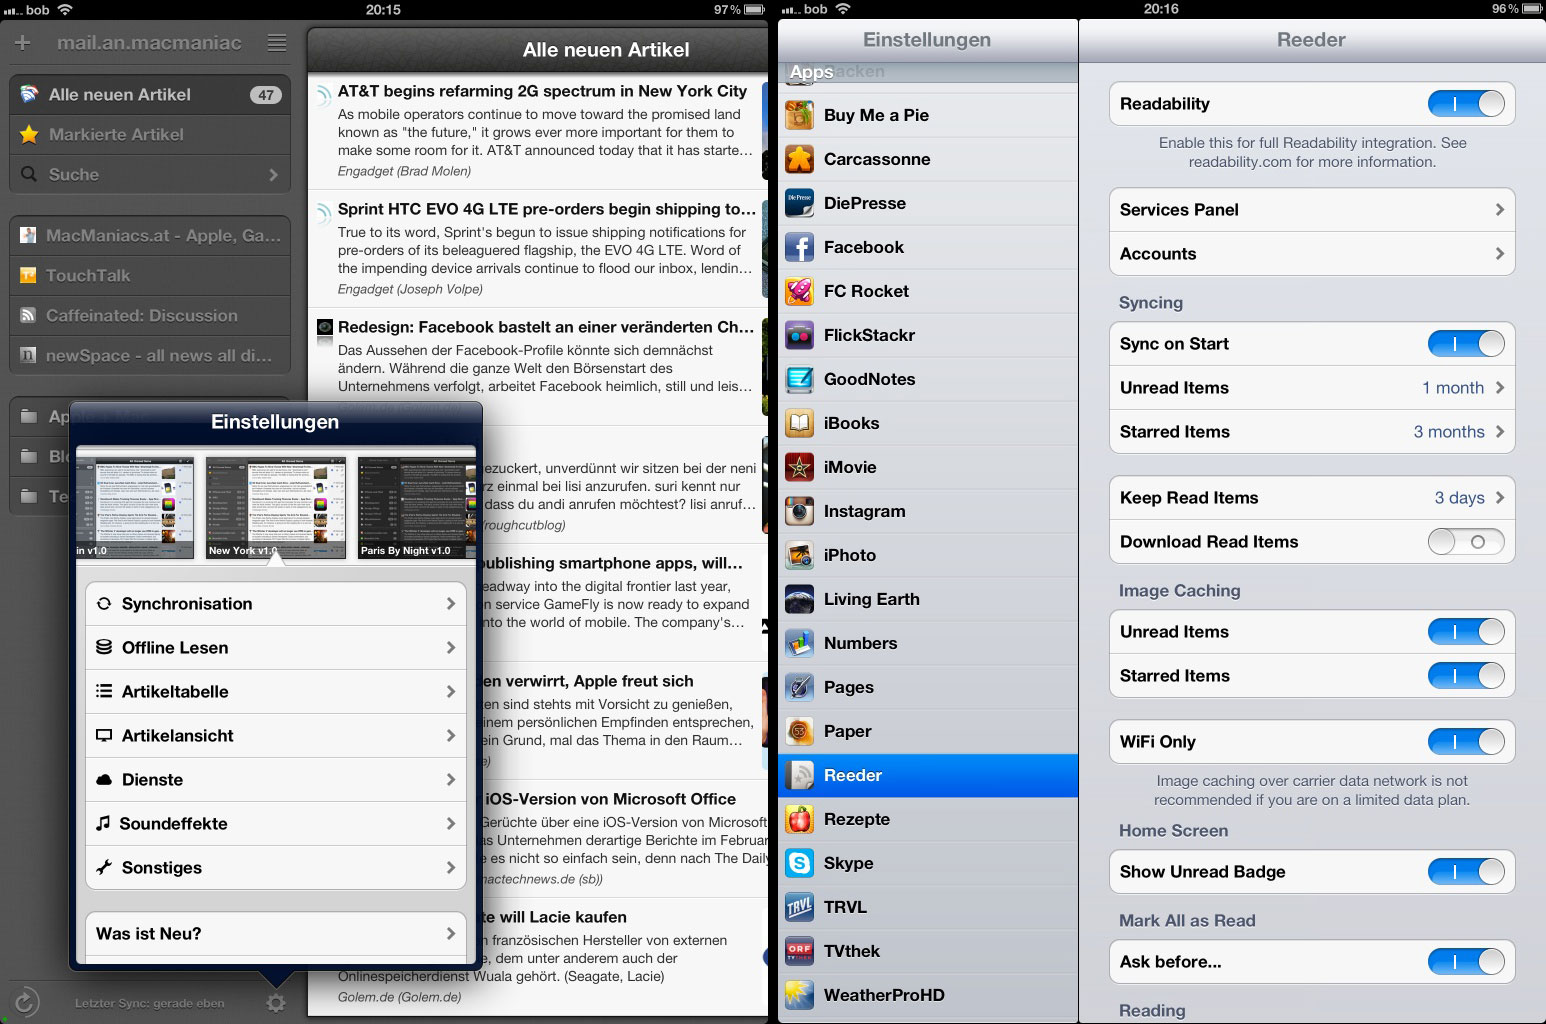The image size is (1546, 1024).
Task: Open Unread Items 1 month selector
Action: (x=1312, y=388)
